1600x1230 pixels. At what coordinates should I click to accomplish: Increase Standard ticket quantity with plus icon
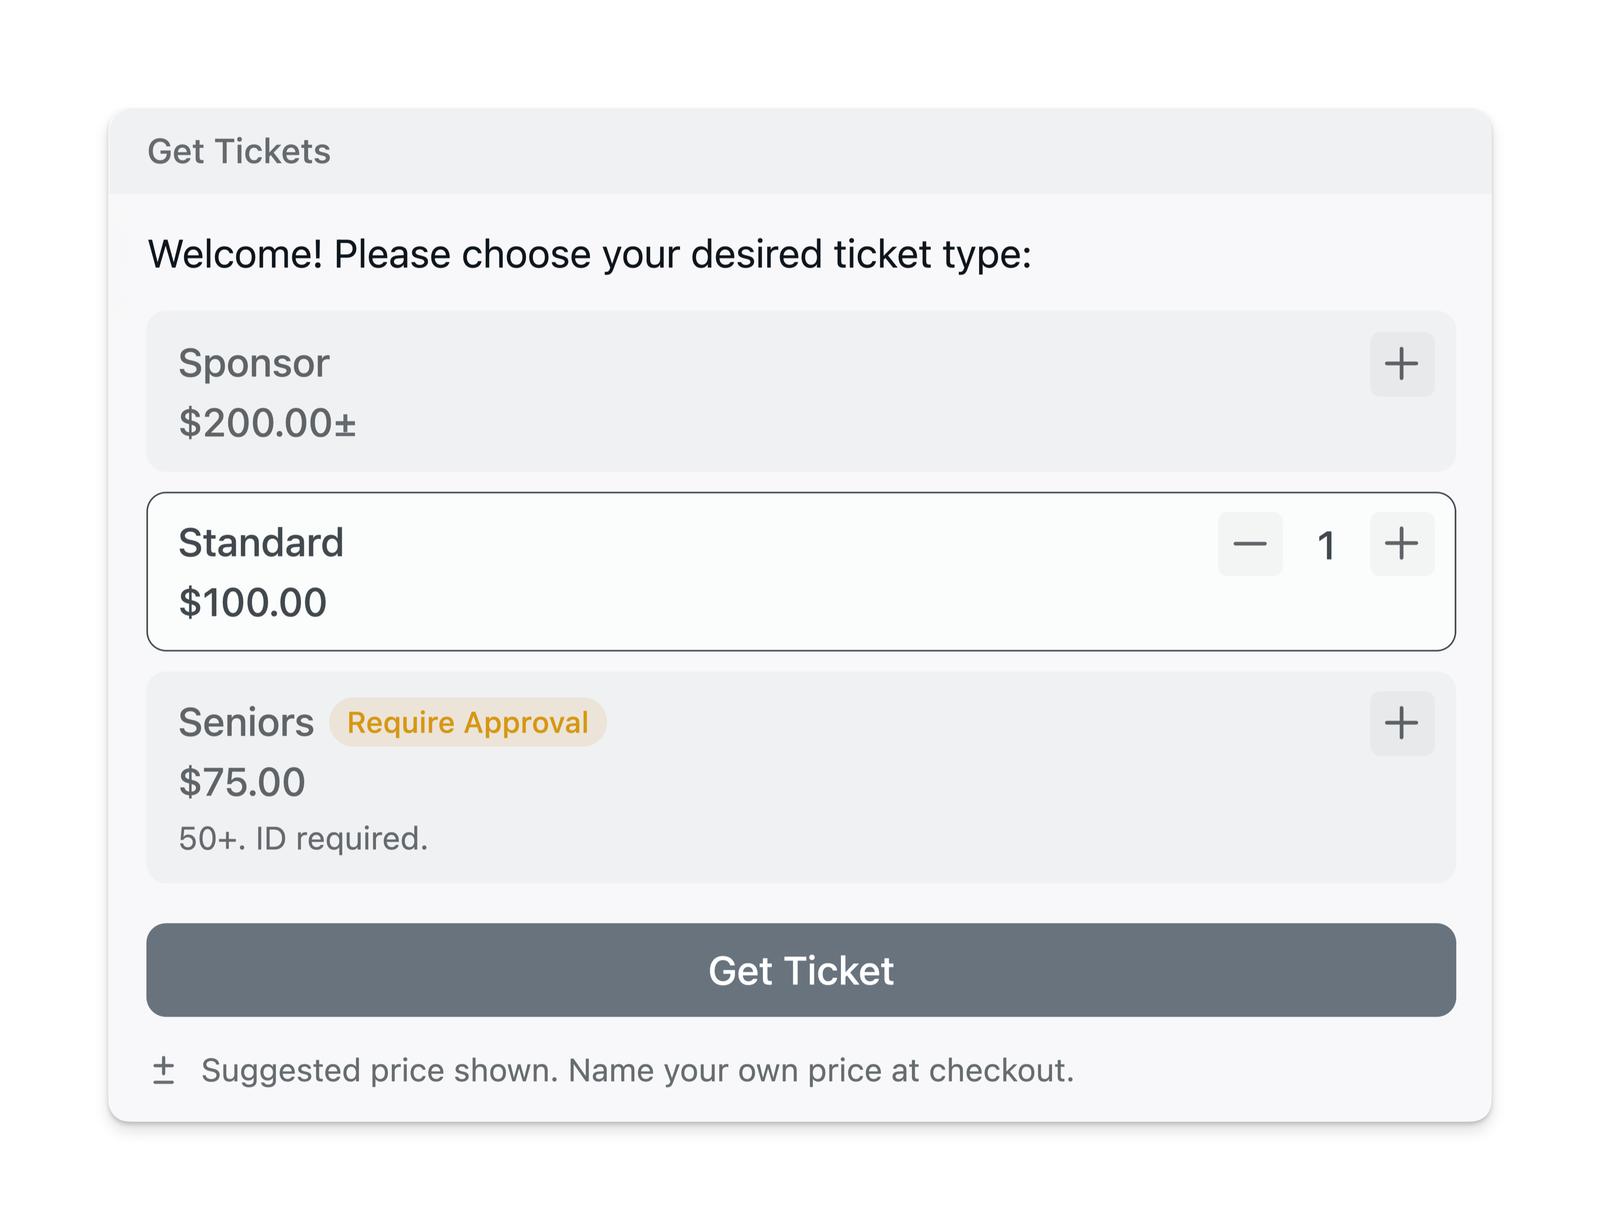pos(1401,544)
